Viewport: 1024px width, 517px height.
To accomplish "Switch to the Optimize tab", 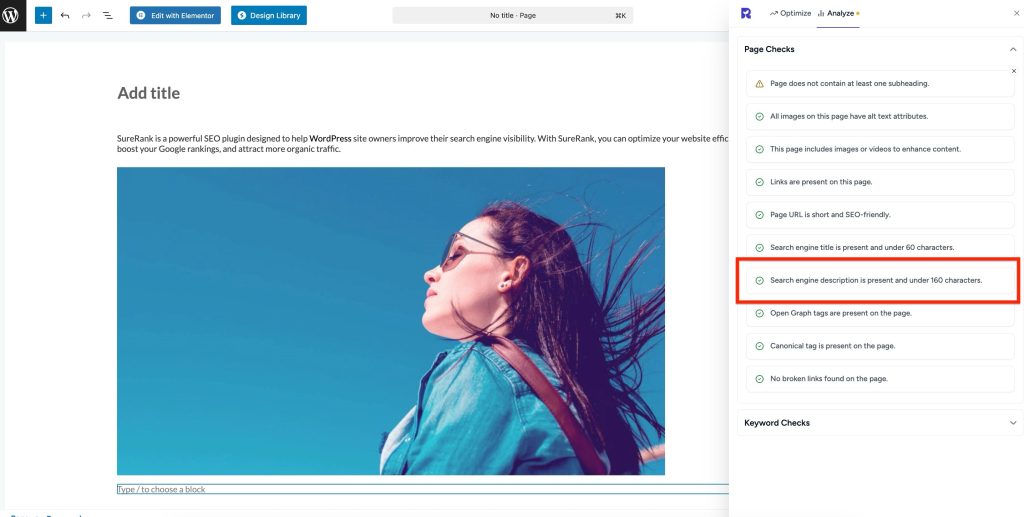I will (790, 13).
